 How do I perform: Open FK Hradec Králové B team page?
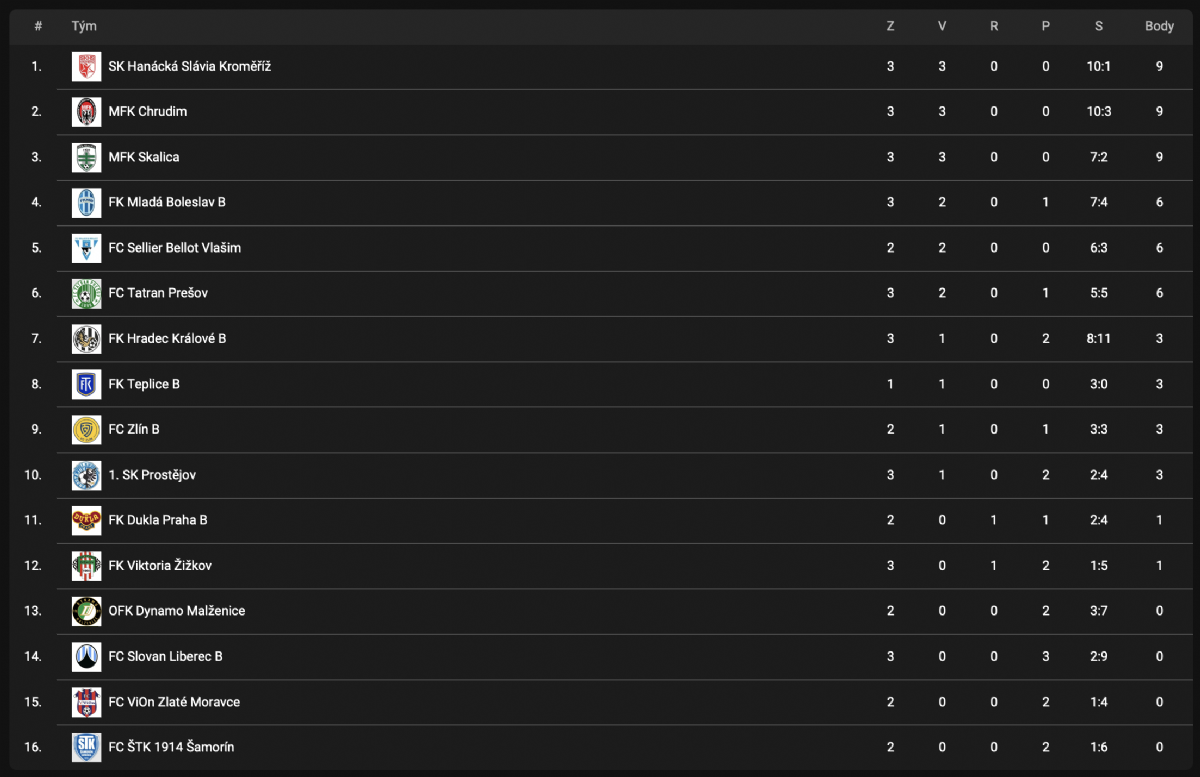click(x=167, y=339)
